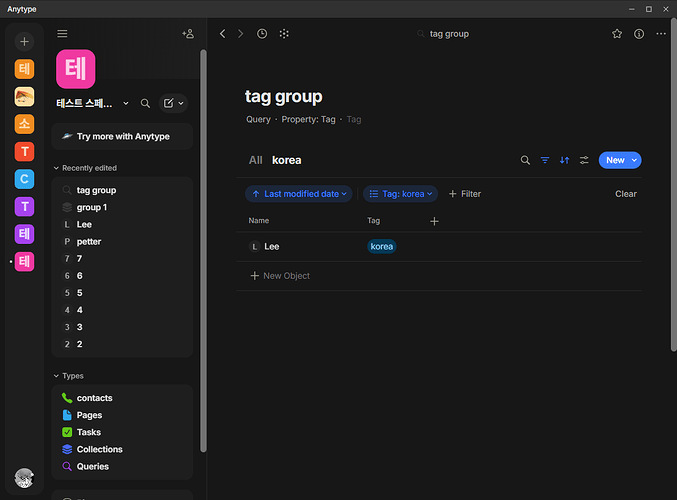This screenshot has height=500, width=677.
Task: Click the create new object pencil icon
Action: [x=168, y=103]
